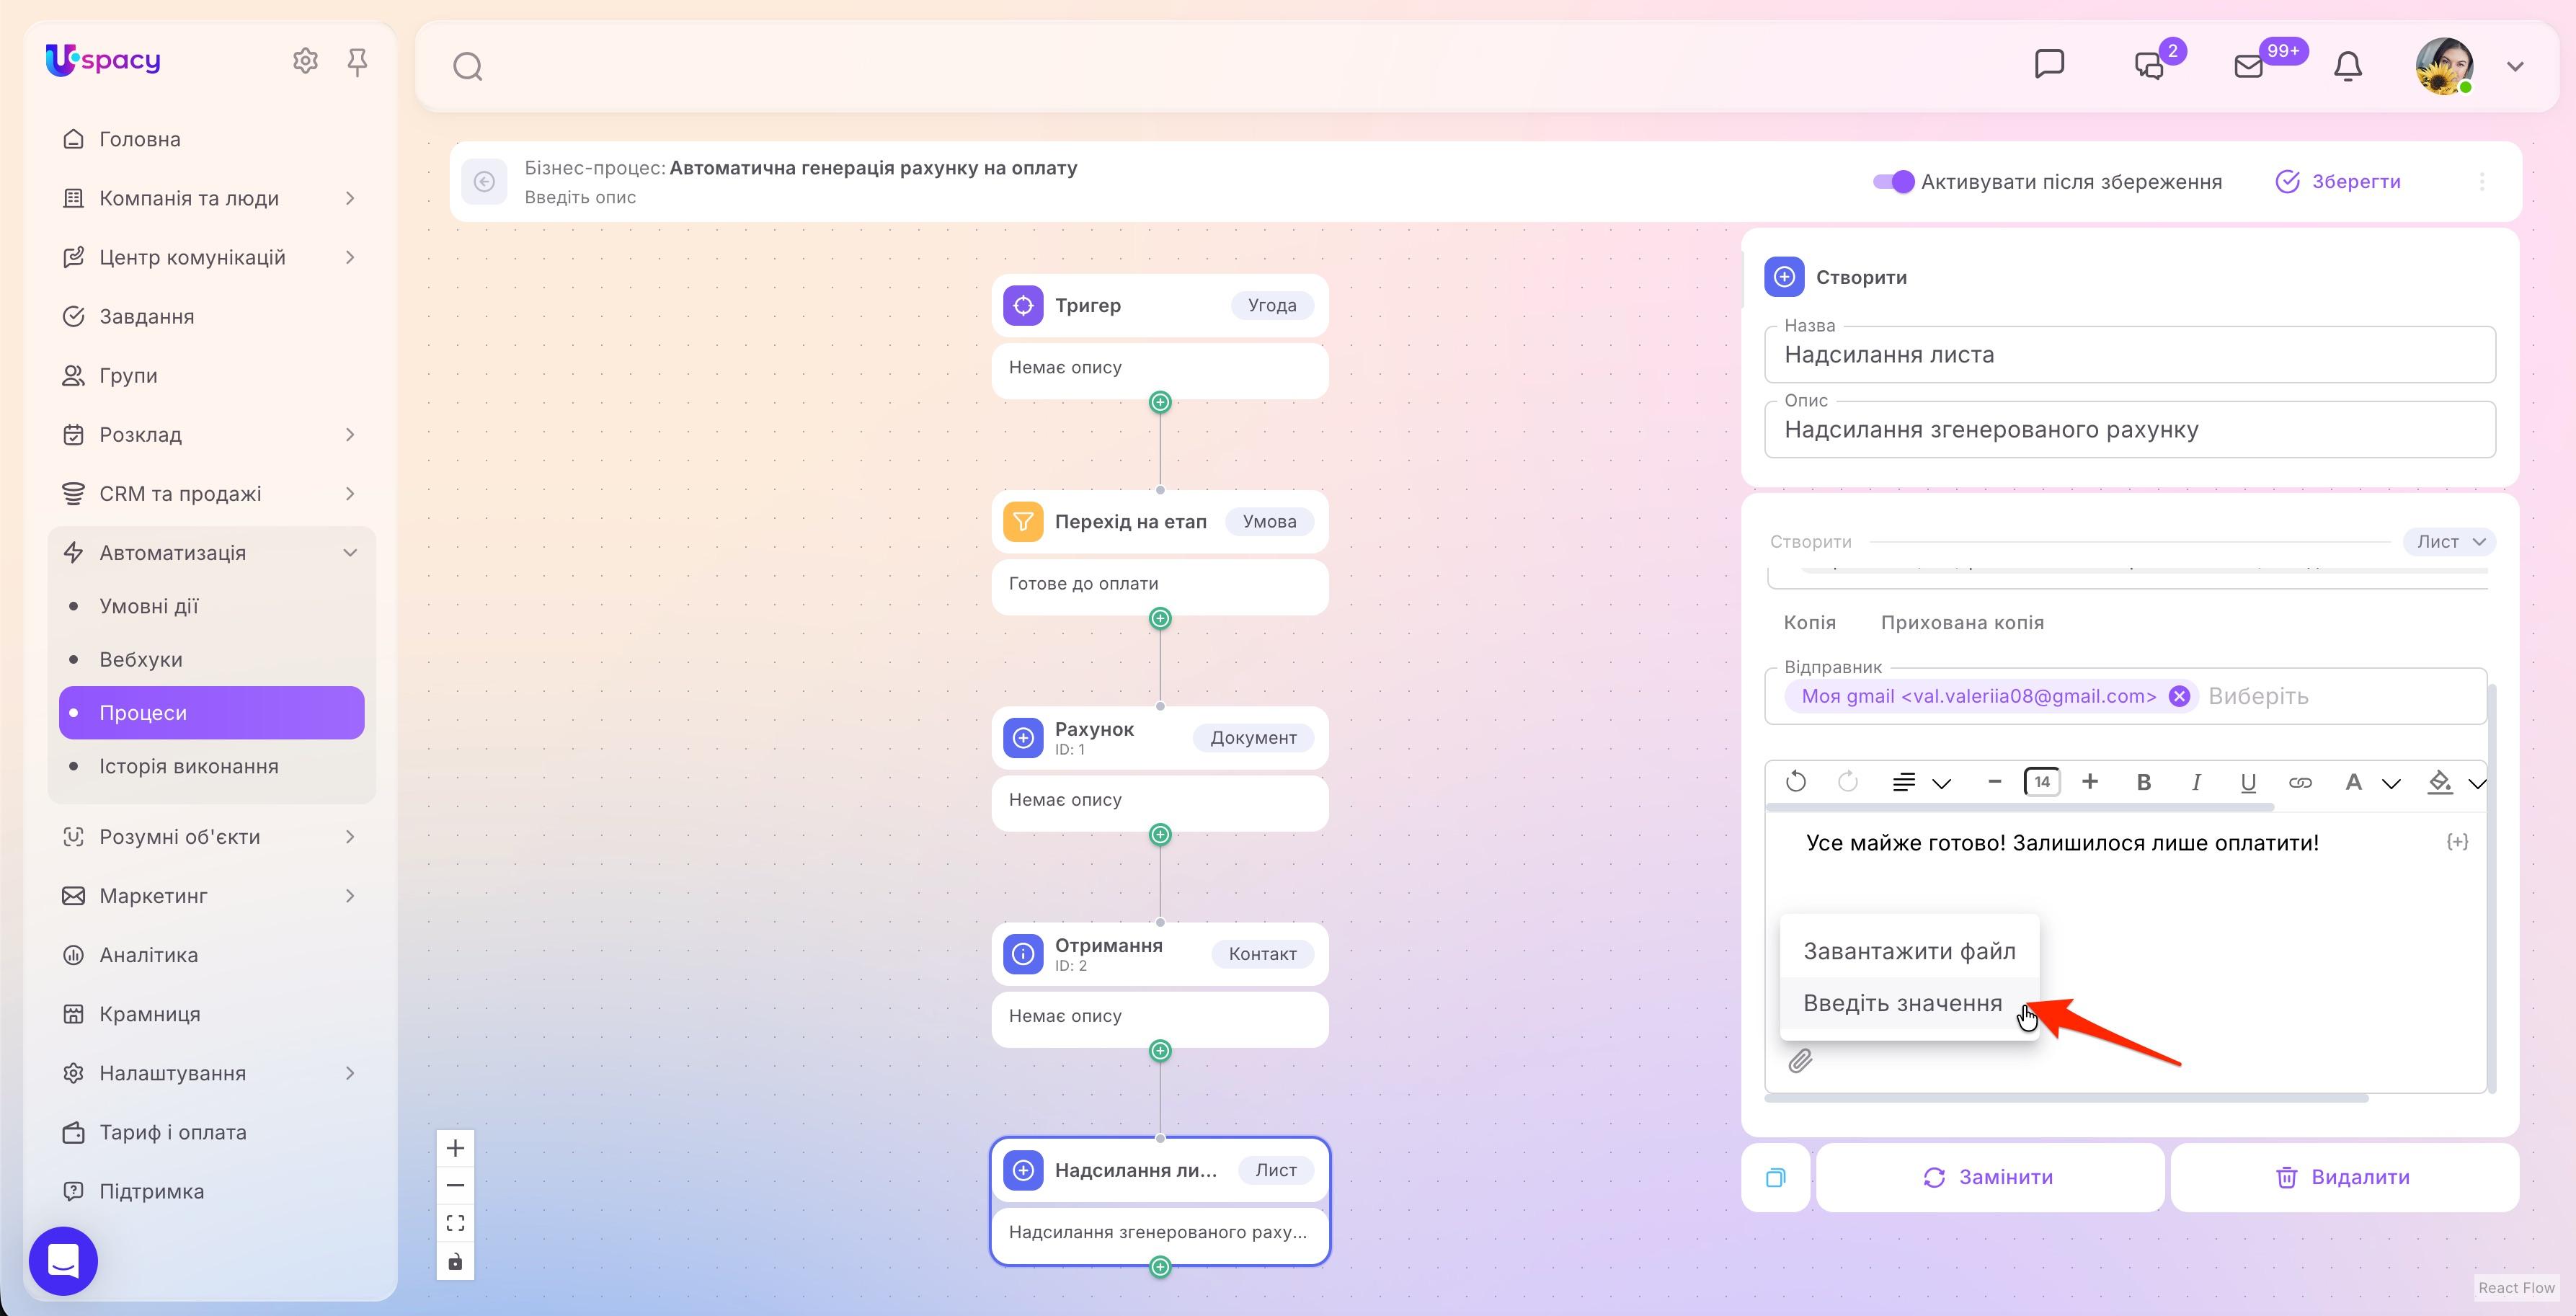Click the Прихована копія link
This screenshot has height=1316, width=2576.
[x=1962, y=623]
